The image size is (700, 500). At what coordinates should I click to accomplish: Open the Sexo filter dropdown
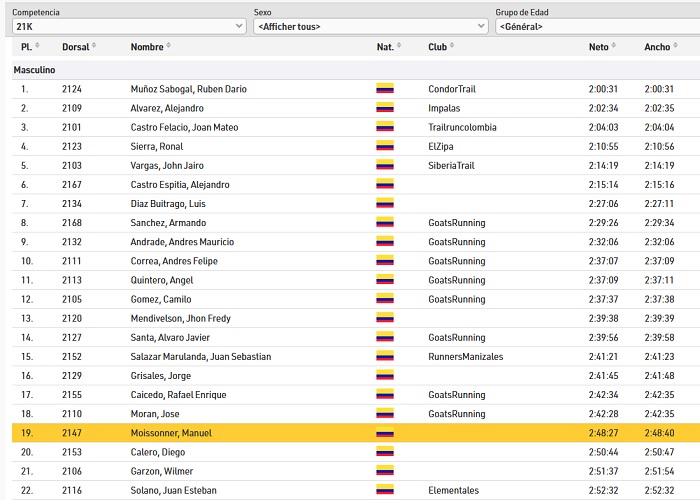tap(370, 26)
